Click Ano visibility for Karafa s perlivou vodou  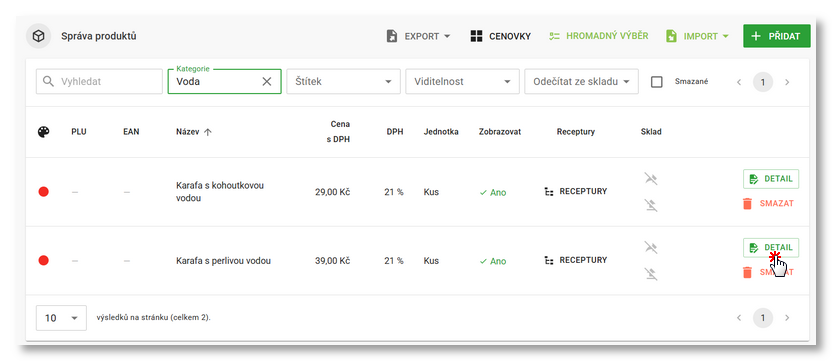(493, 261)
